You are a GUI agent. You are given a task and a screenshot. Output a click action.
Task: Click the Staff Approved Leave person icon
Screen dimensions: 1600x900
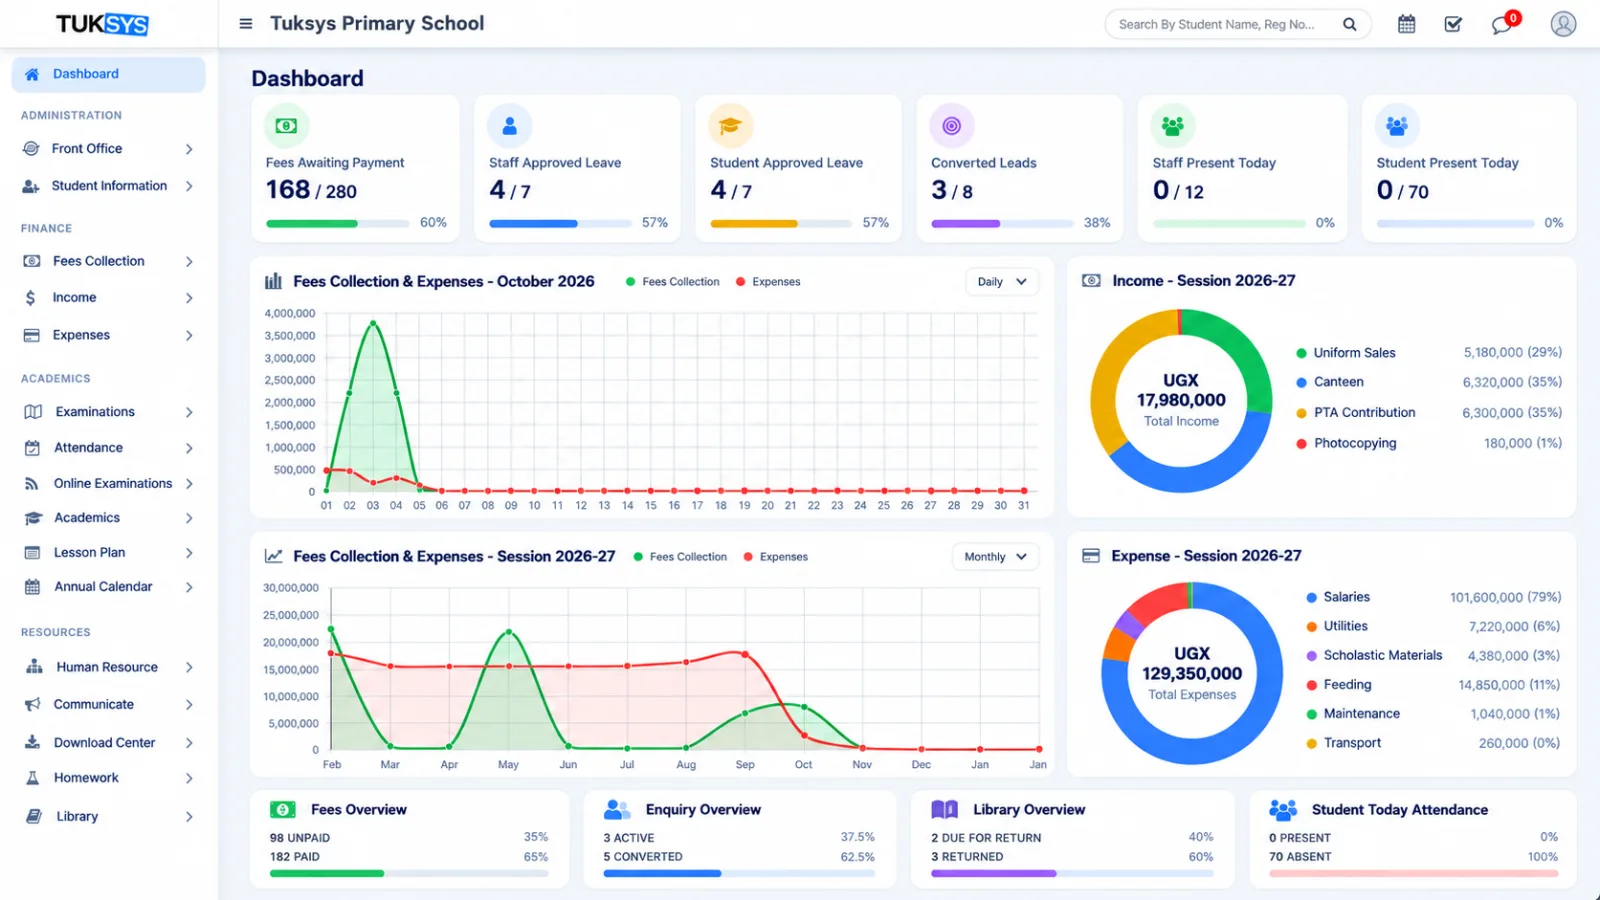pos(509,126)
